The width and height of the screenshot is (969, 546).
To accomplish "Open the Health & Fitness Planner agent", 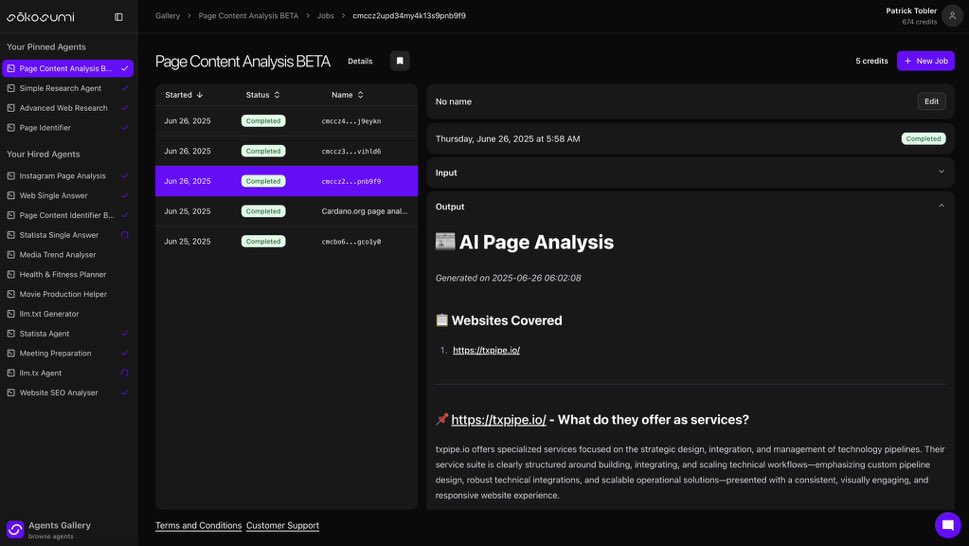I will [62, 275].
